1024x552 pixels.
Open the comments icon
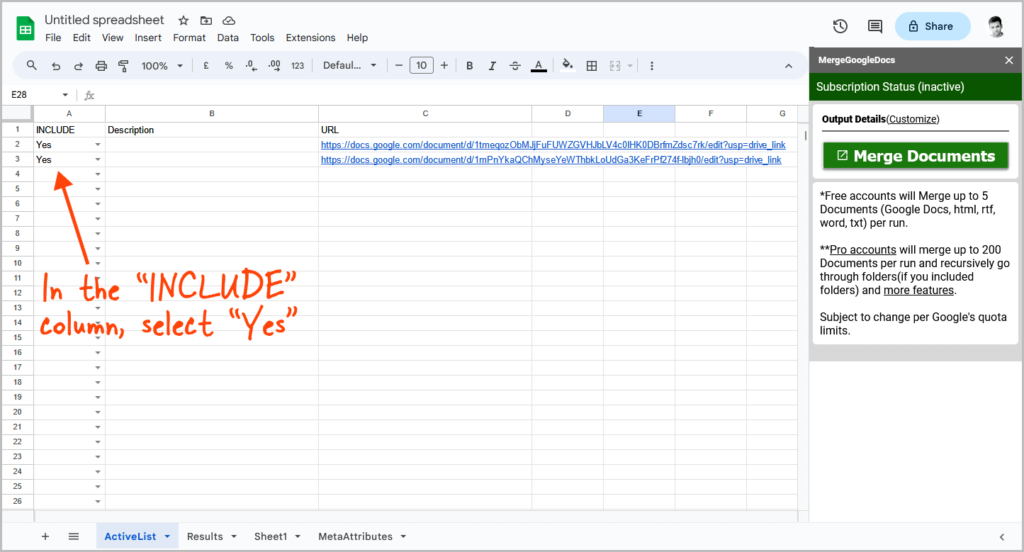[x=875, y=26]
